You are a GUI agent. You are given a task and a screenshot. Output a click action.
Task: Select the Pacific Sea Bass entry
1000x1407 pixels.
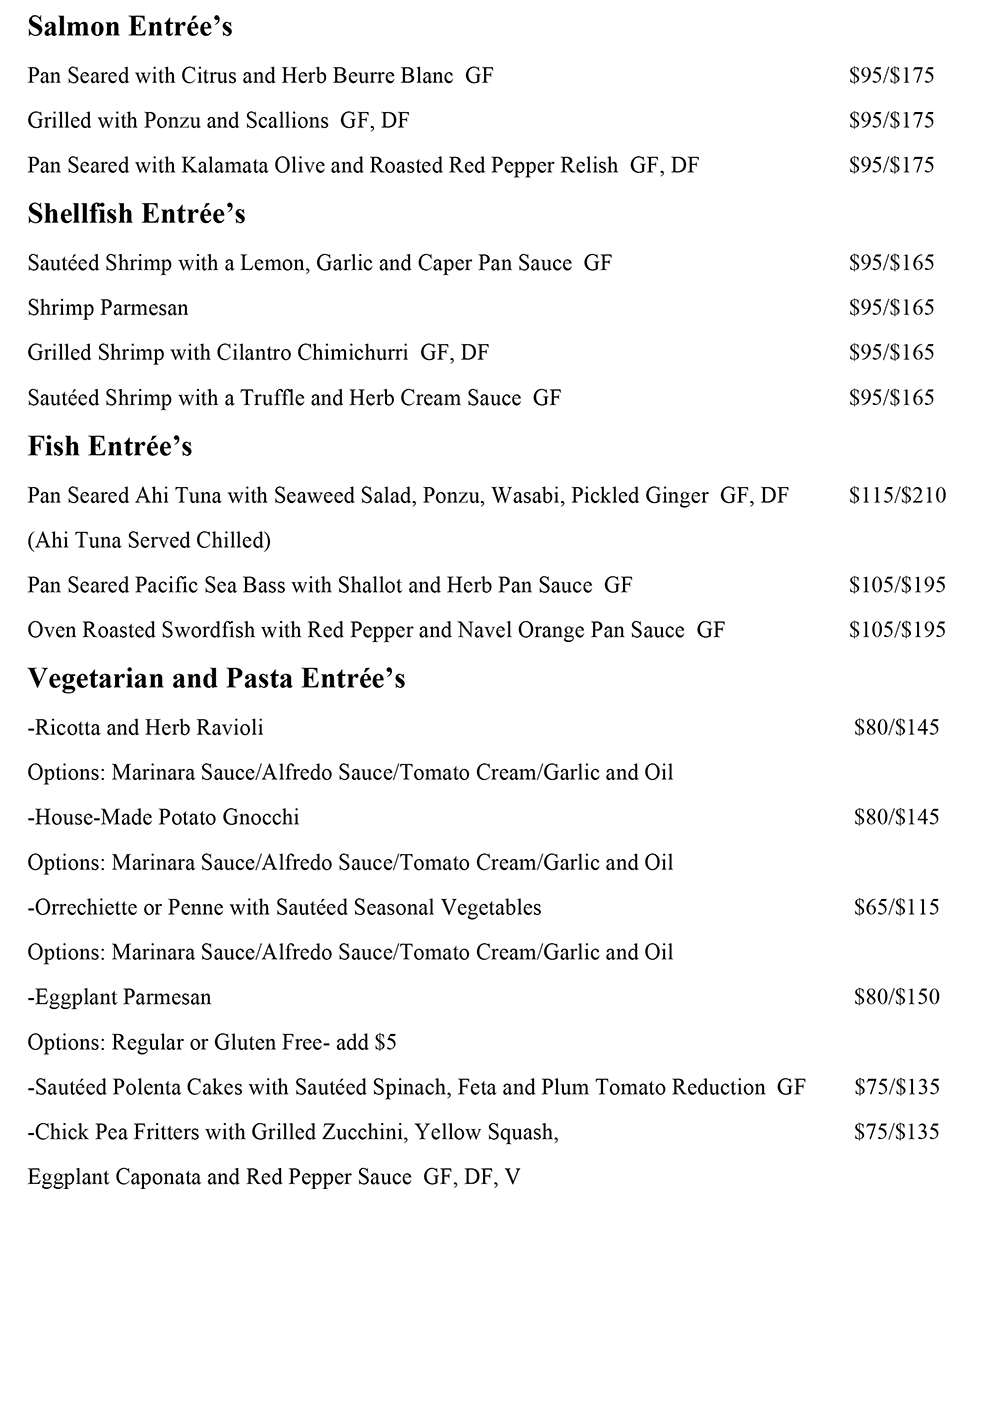pyautogui.click(x=330, y=586)
